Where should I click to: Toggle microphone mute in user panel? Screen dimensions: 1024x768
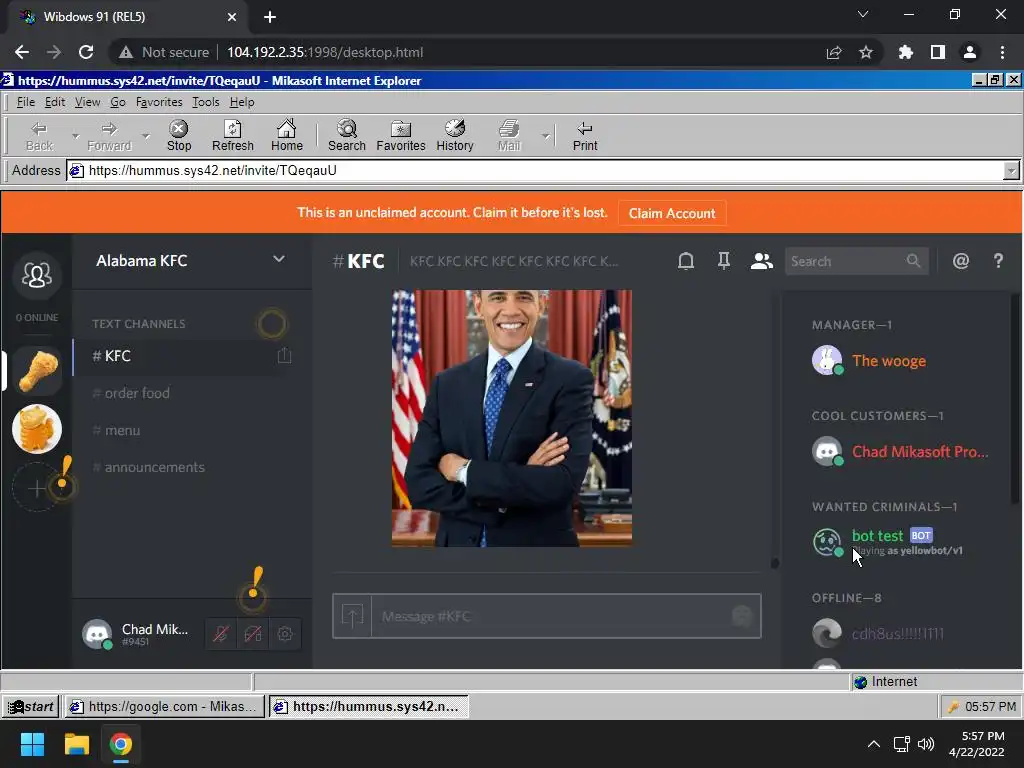(x=221, y=633)
